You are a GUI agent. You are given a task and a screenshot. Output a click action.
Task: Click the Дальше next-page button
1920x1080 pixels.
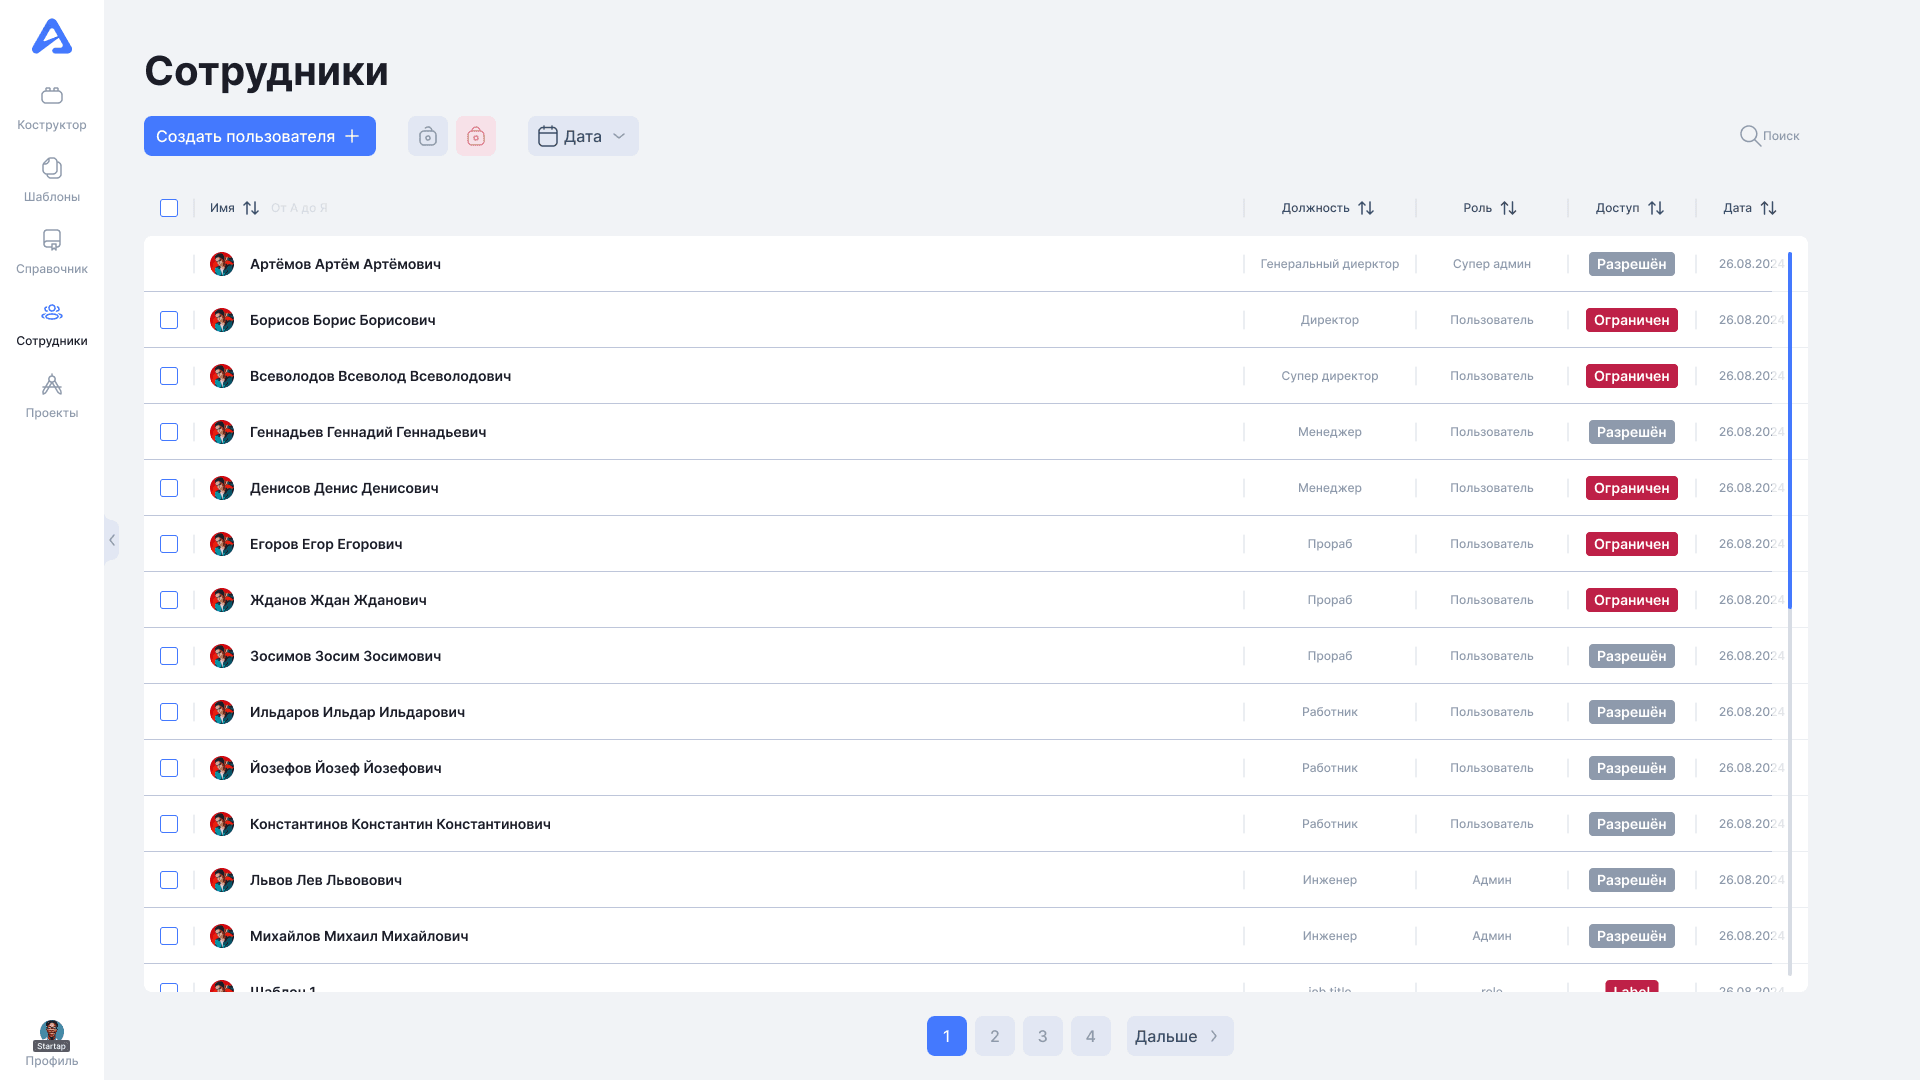(1179, 1036)
